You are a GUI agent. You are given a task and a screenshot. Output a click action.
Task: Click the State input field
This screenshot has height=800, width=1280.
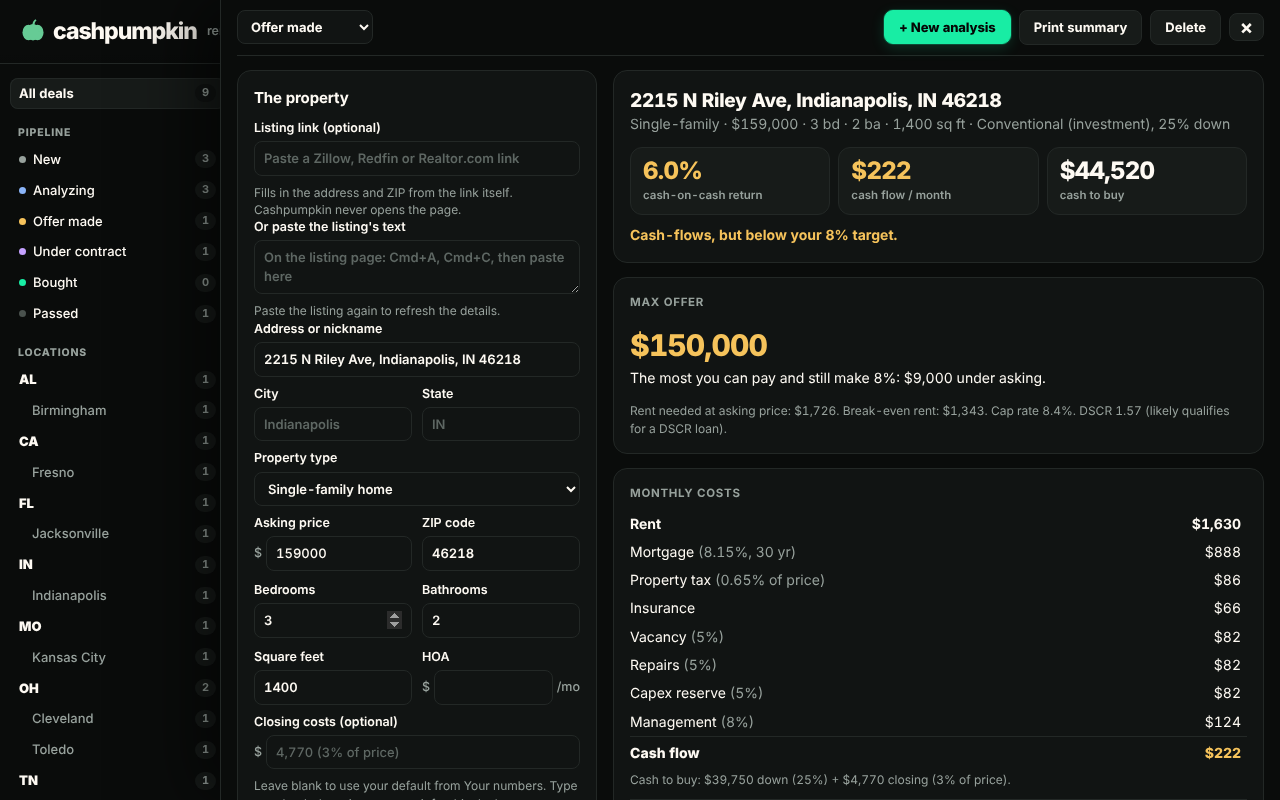pyautogui.click(x=501, y=424)
